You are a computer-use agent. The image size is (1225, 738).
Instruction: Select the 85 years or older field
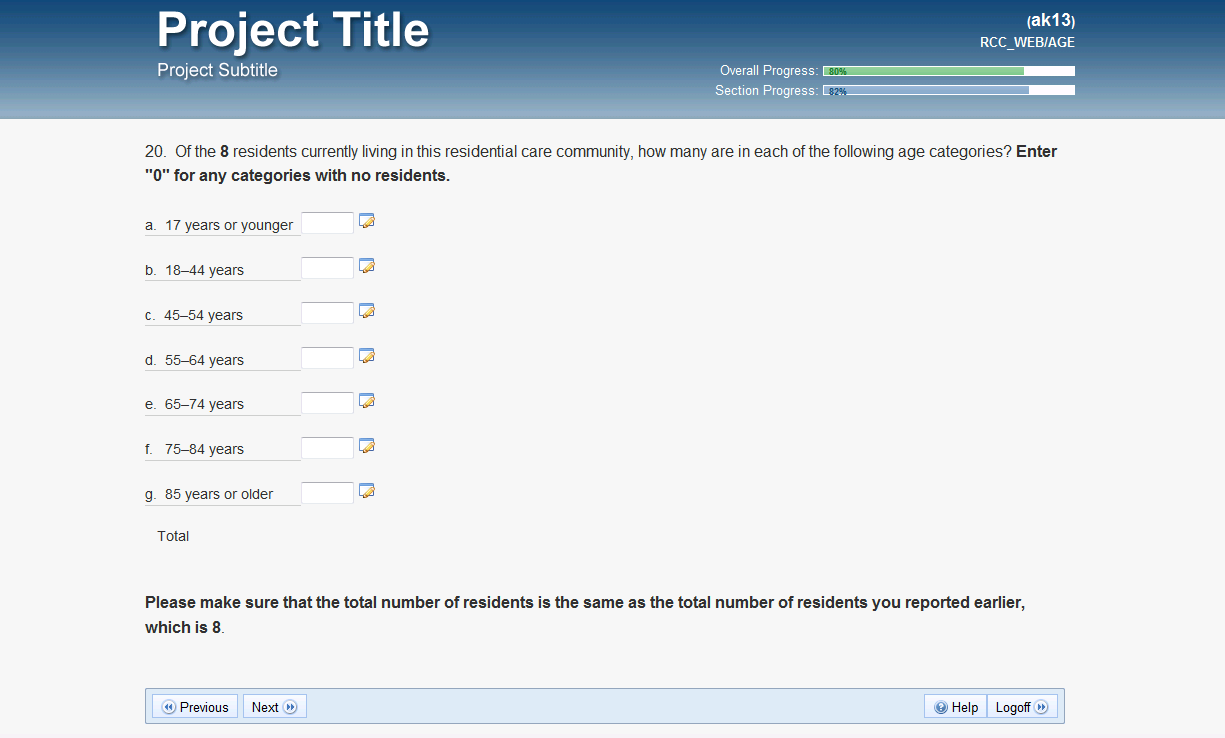click(x=327, y=493)
